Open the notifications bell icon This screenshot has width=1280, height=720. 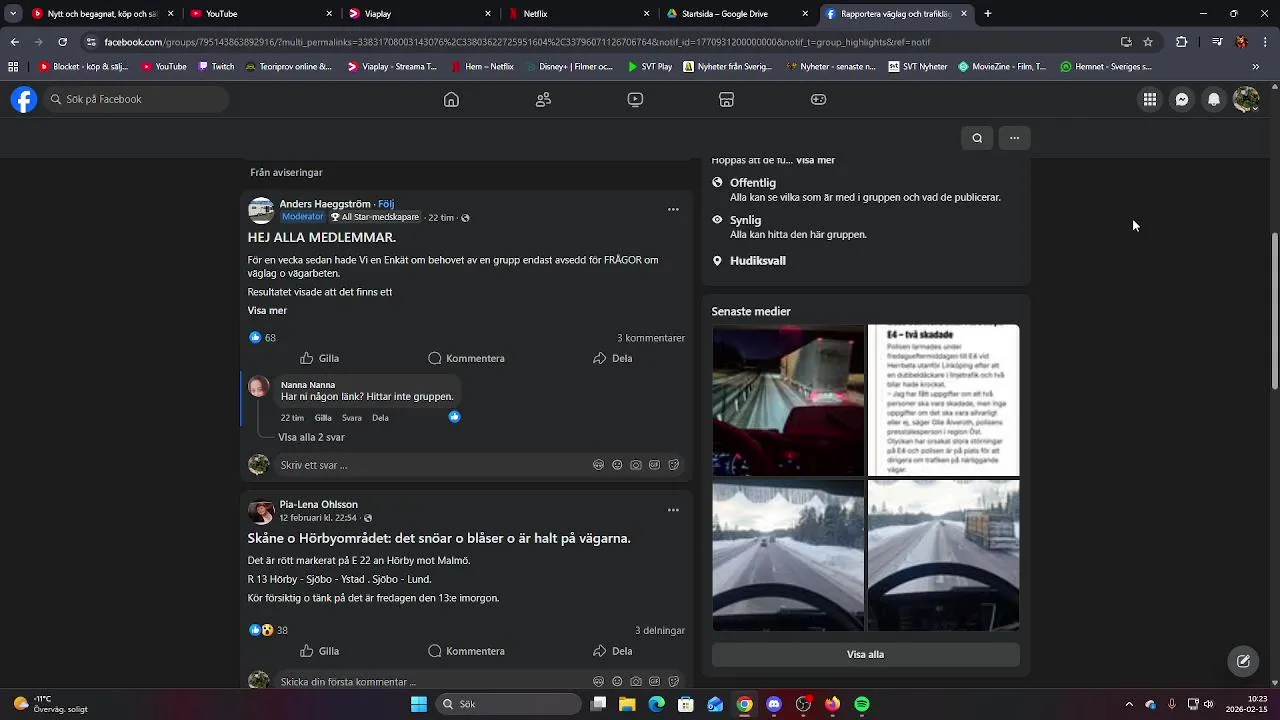coord(1214,99)
